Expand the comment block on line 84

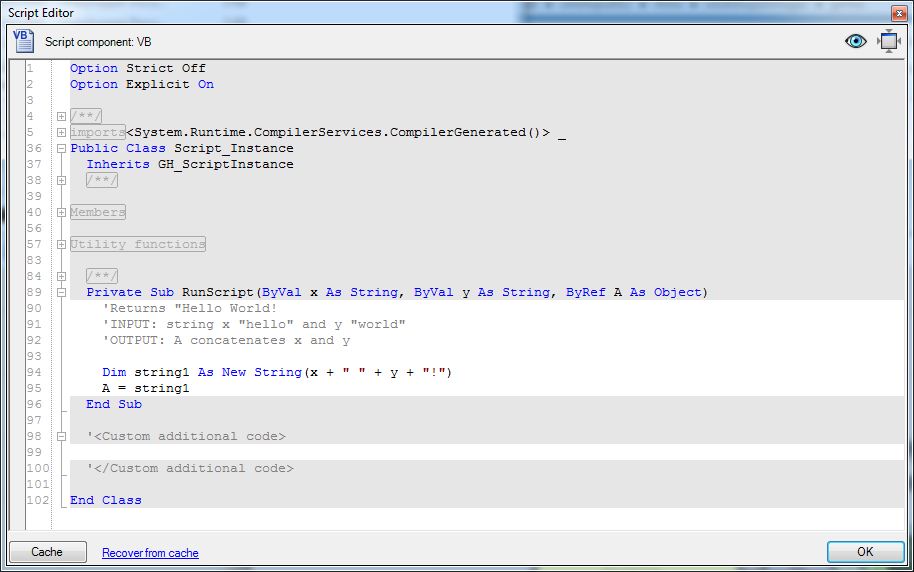click(61, 276)
